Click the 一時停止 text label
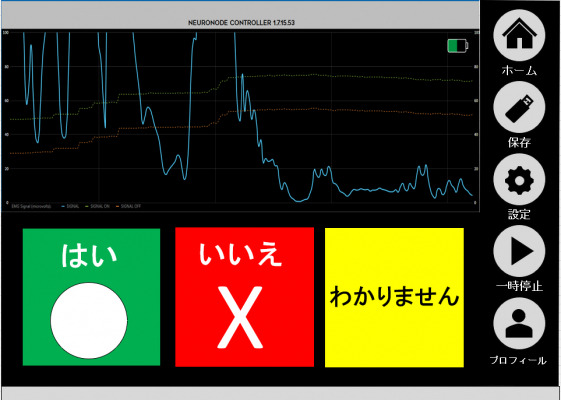561x400 pixels. [x=519, y=286]
